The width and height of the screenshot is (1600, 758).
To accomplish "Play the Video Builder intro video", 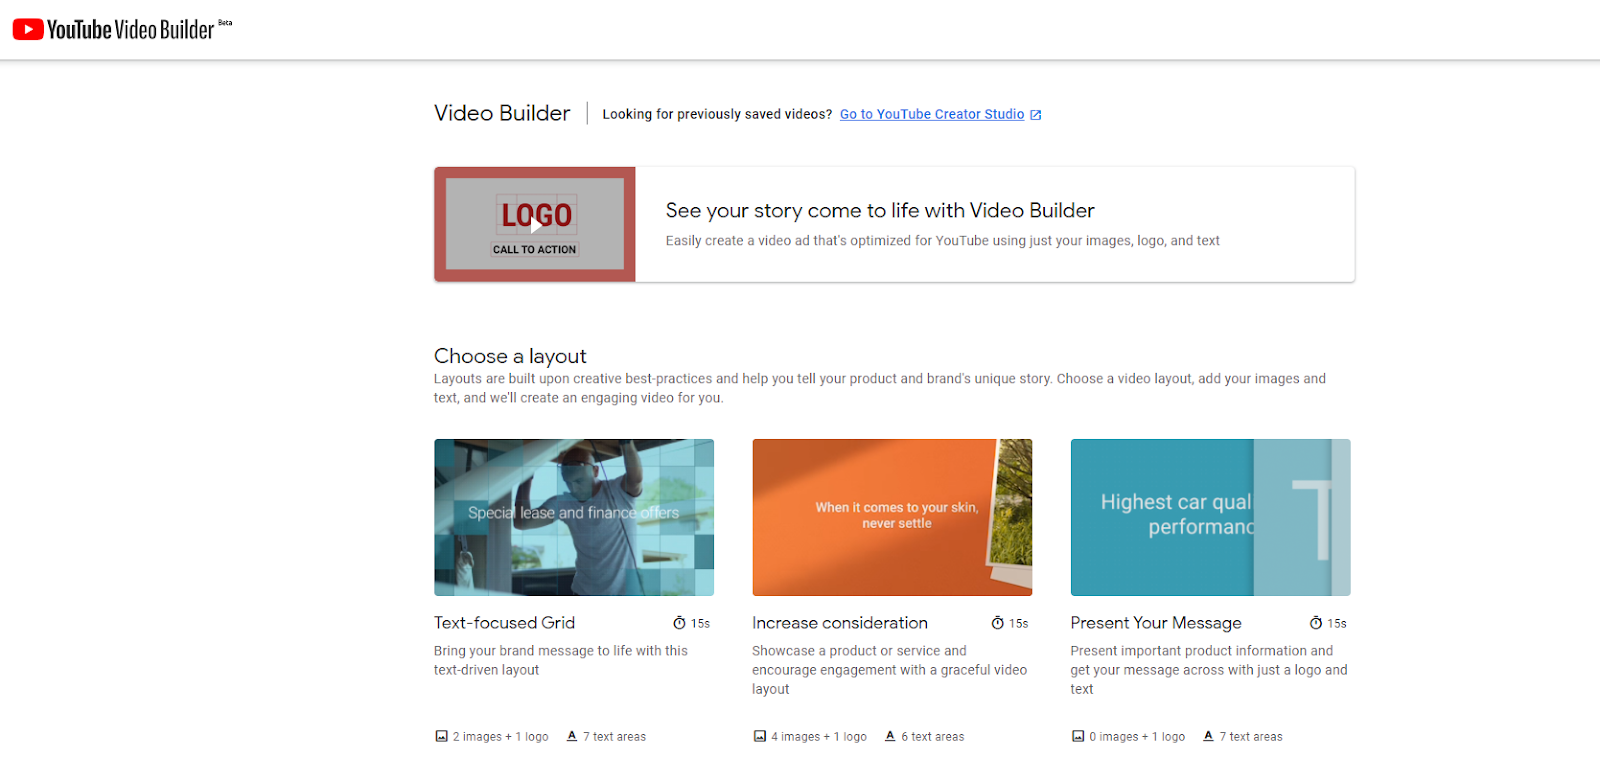I will tap(535, 225).
